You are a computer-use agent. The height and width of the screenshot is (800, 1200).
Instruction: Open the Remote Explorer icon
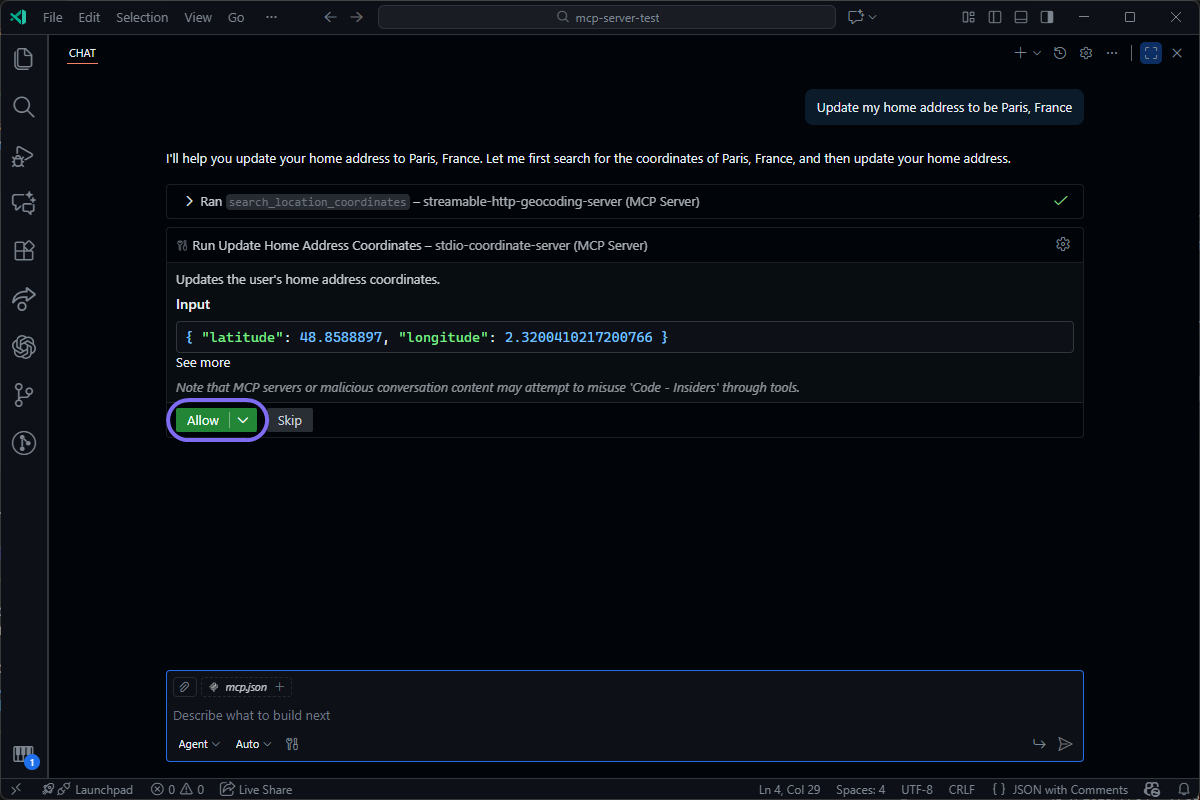24,299
